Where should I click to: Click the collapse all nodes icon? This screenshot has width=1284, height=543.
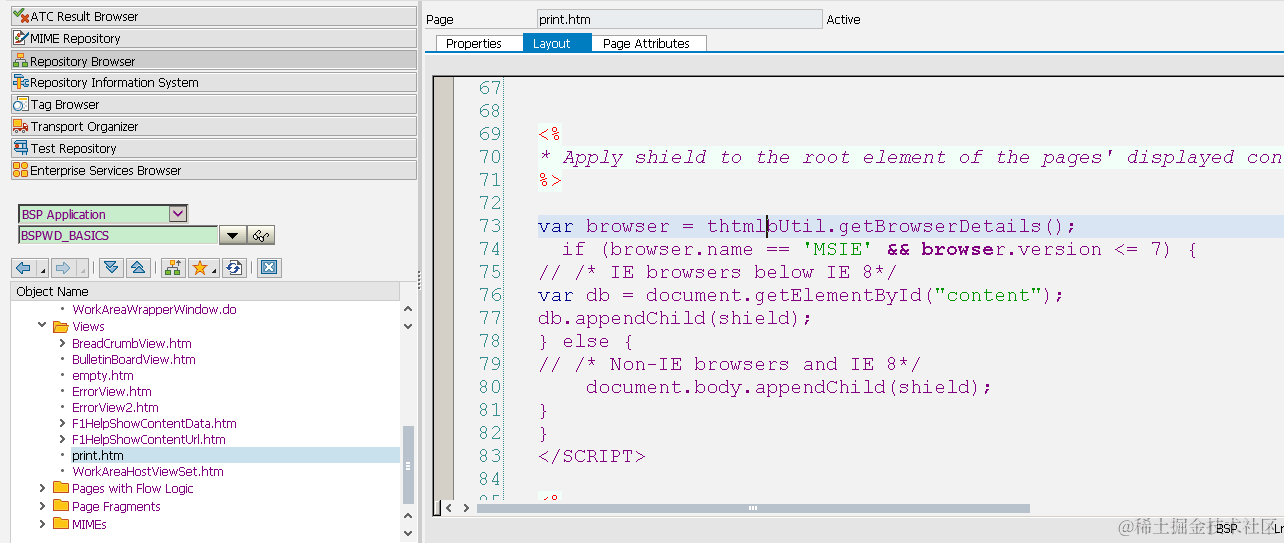138,267
